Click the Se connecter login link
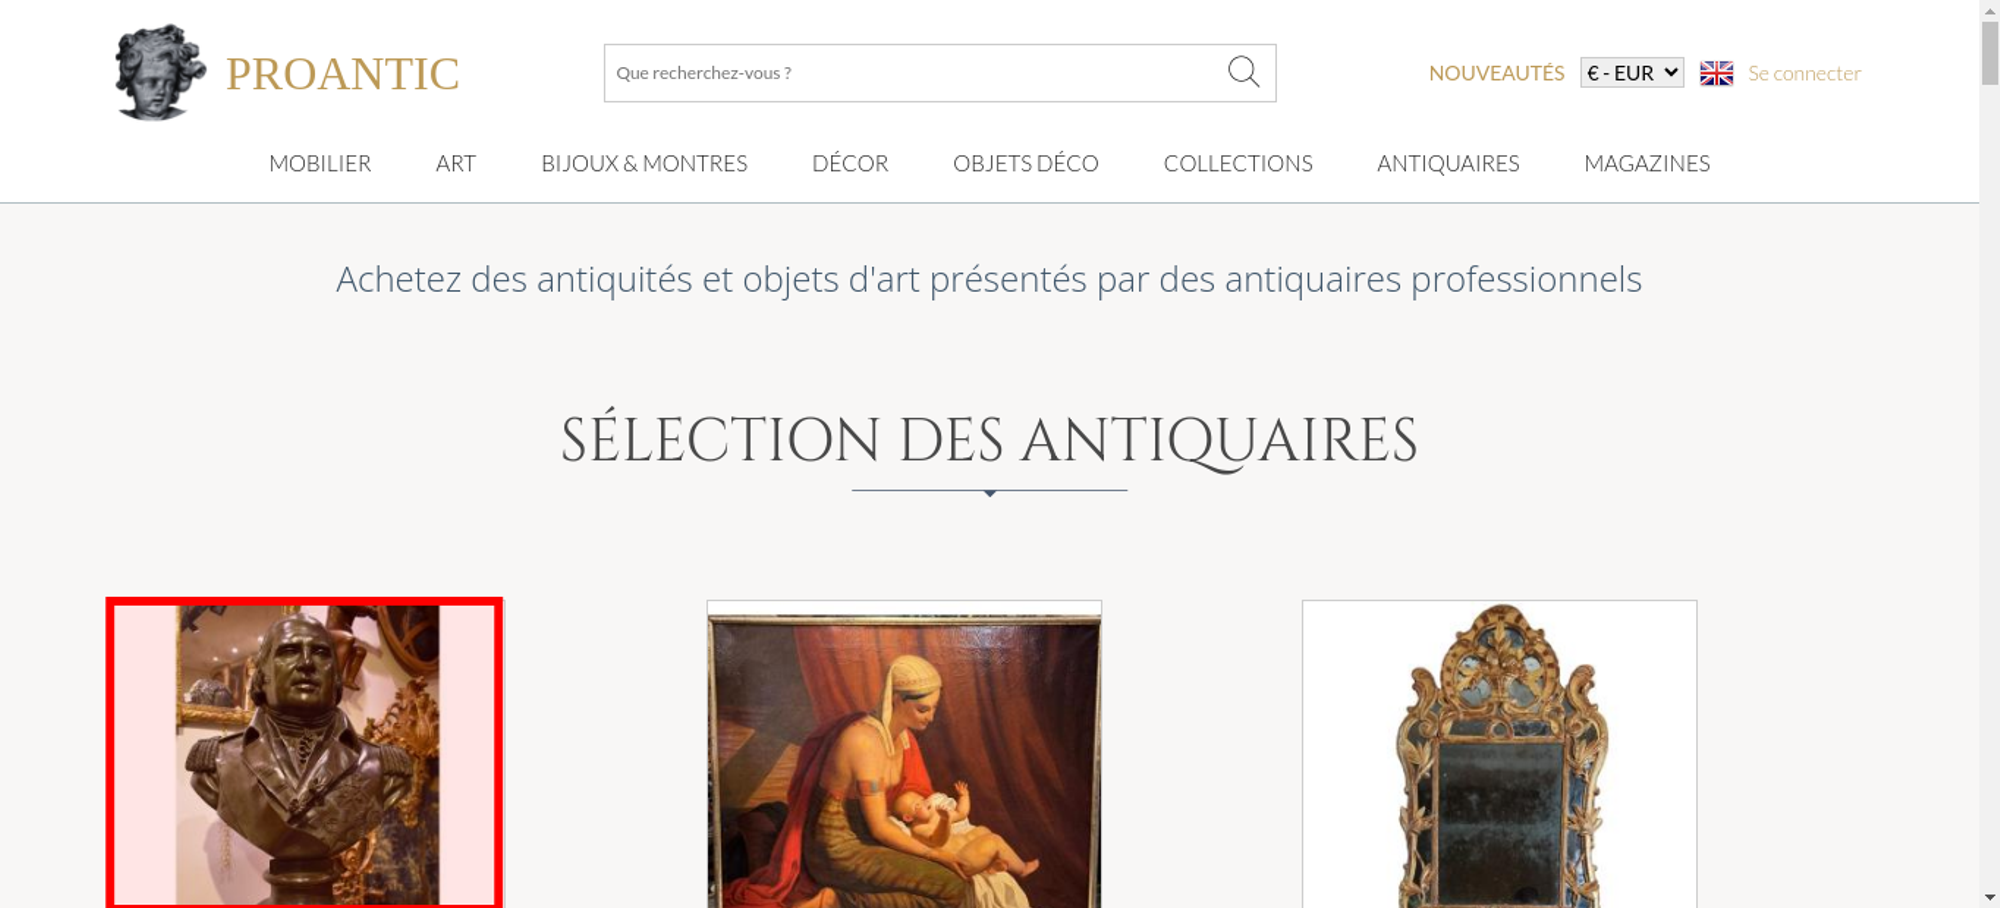The image size is (2000, 908). 1804,73
